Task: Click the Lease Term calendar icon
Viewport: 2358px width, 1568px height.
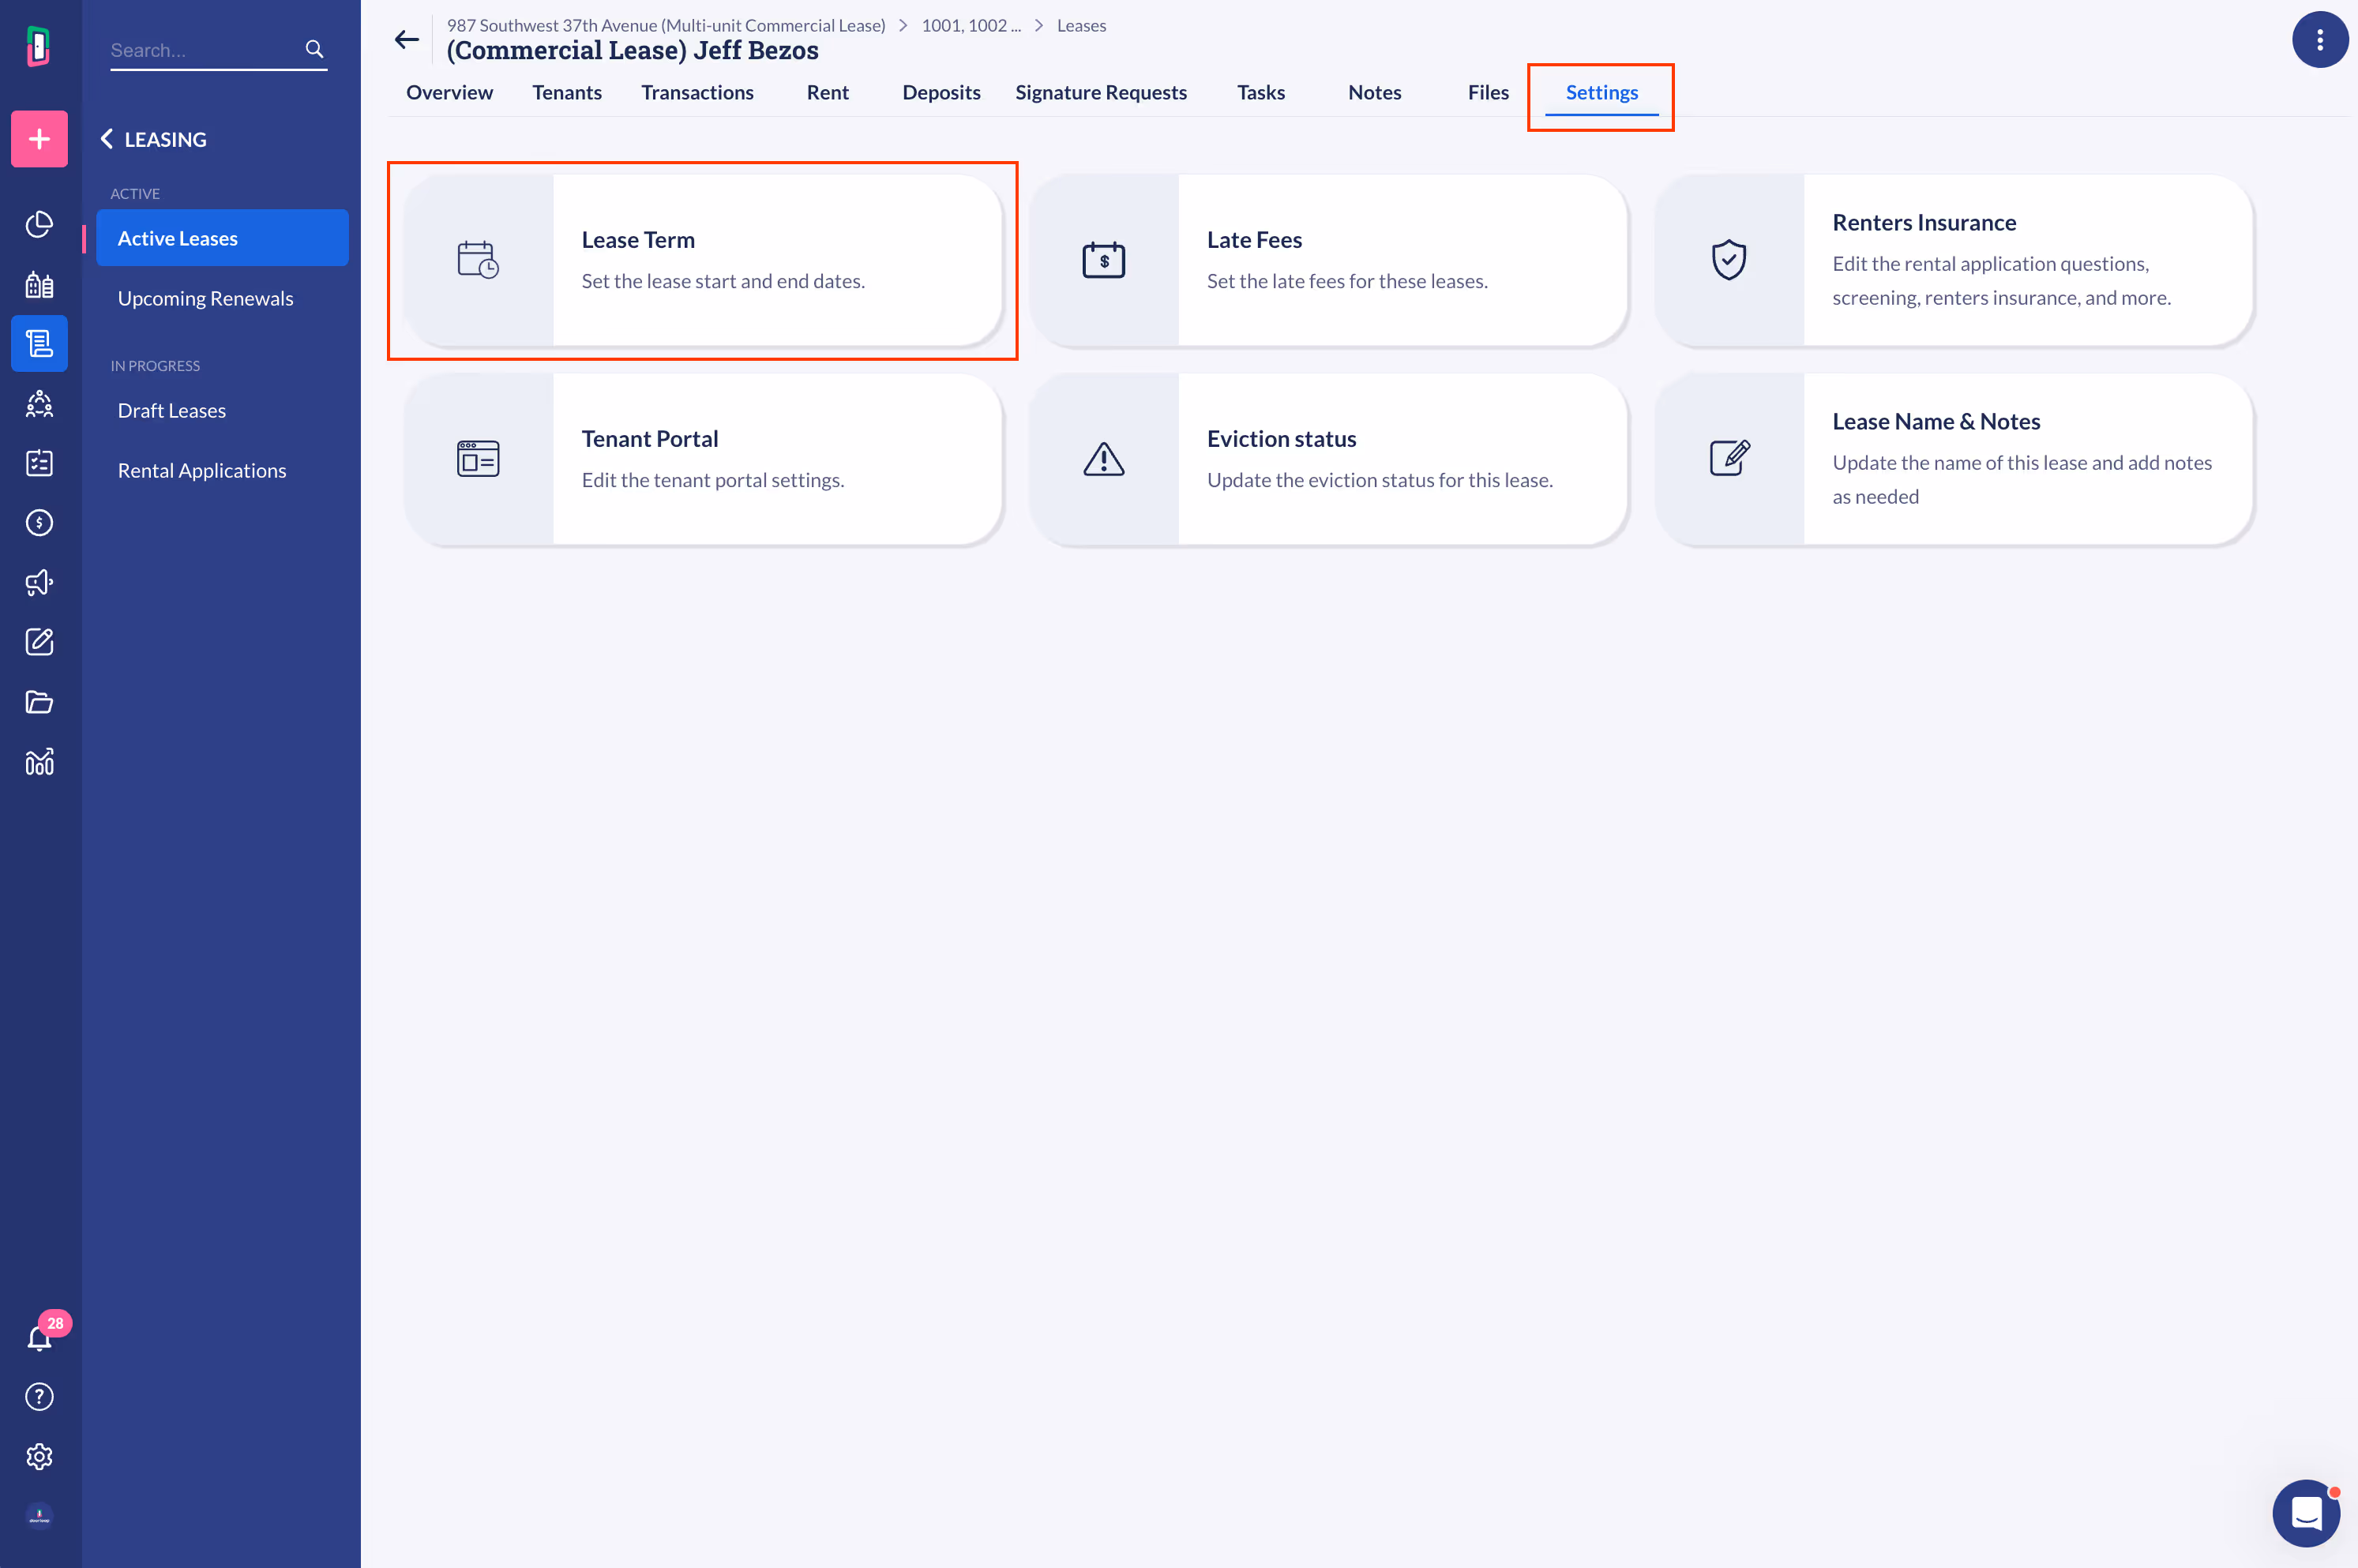Action: pyautogui.click(x=478, y=260)
